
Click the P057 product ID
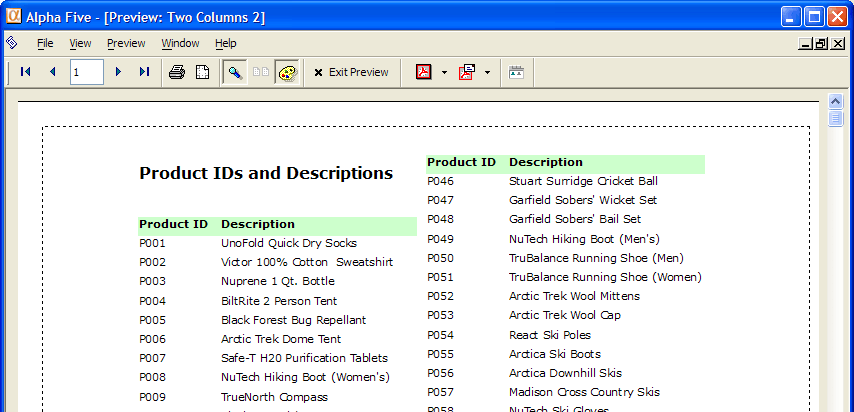pyautogui.click(x=440, y=392)
